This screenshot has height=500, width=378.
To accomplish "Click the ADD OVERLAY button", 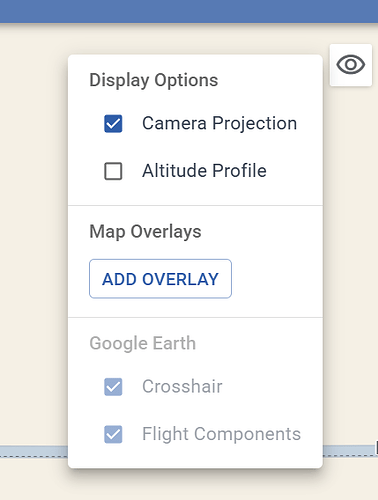I will pyautogui.click(x=160, y=279).
